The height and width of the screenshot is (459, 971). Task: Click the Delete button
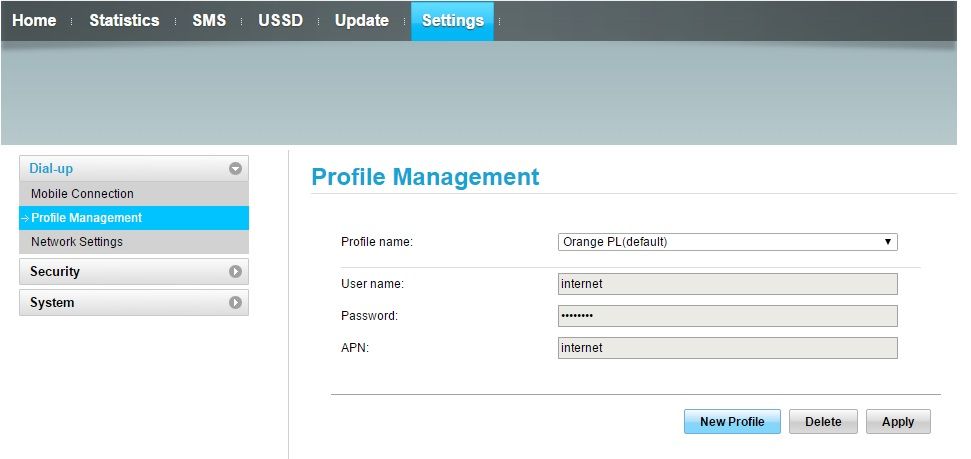tap(823, 421)
